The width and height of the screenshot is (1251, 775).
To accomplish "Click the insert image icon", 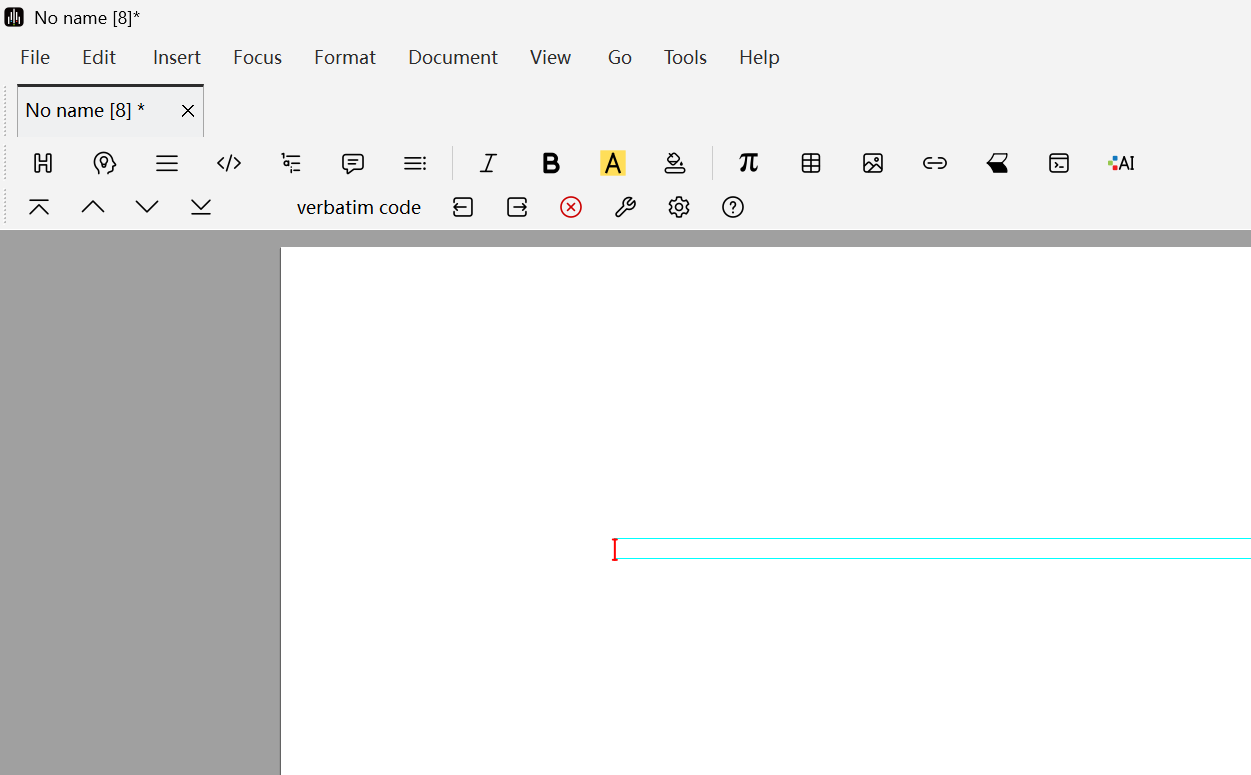I will [873, 163].
